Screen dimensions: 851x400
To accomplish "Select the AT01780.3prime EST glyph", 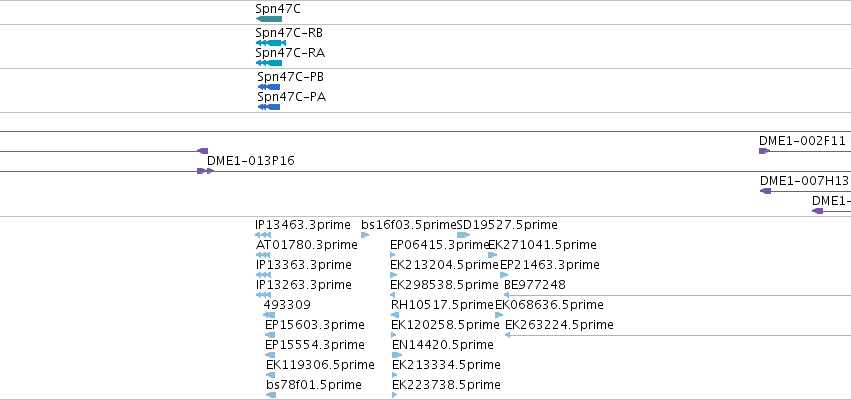I will tap(263, 255).
